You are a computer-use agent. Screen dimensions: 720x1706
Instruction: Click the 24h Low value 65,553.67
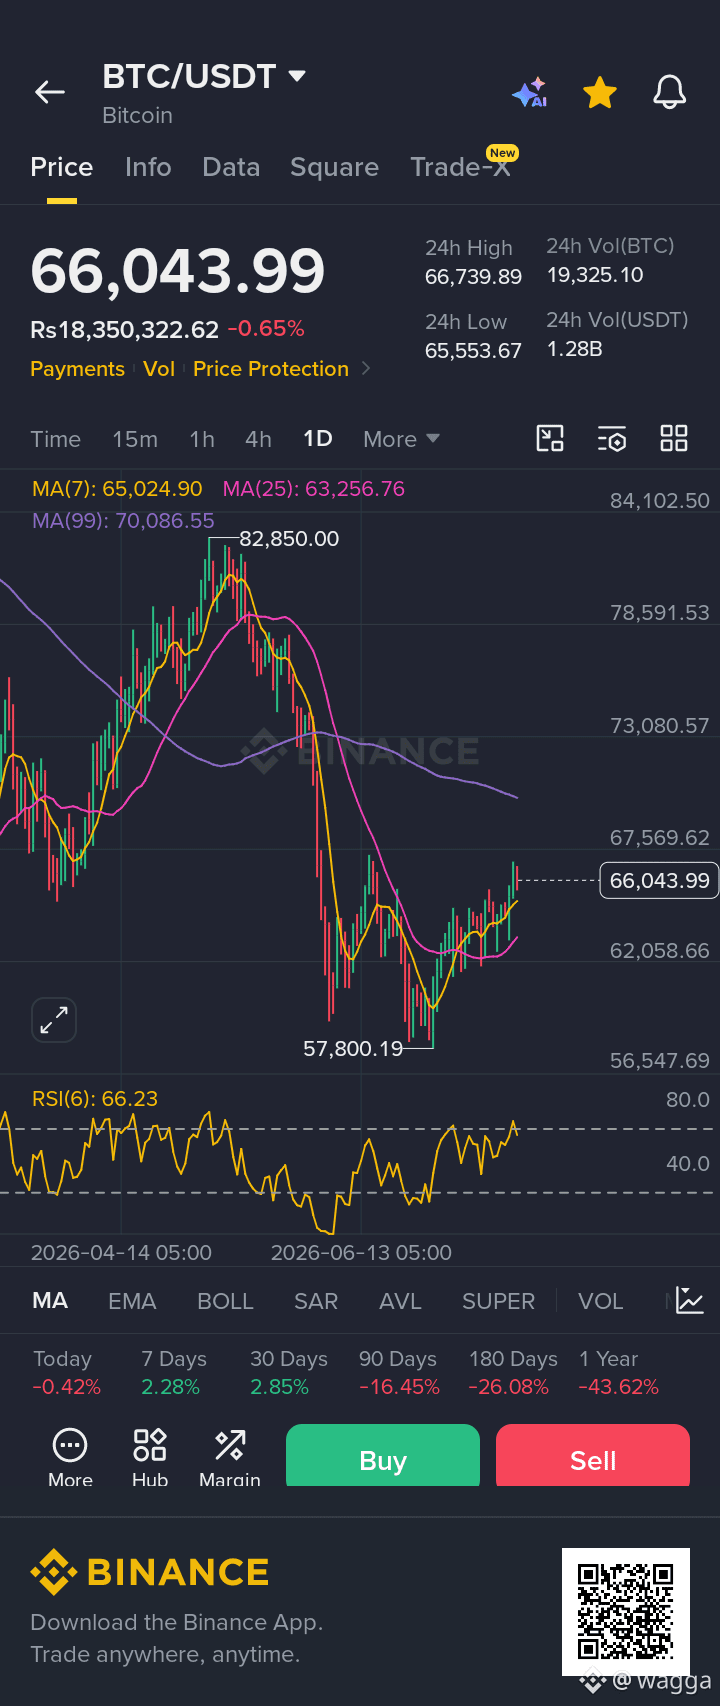[x=473, y=351]
